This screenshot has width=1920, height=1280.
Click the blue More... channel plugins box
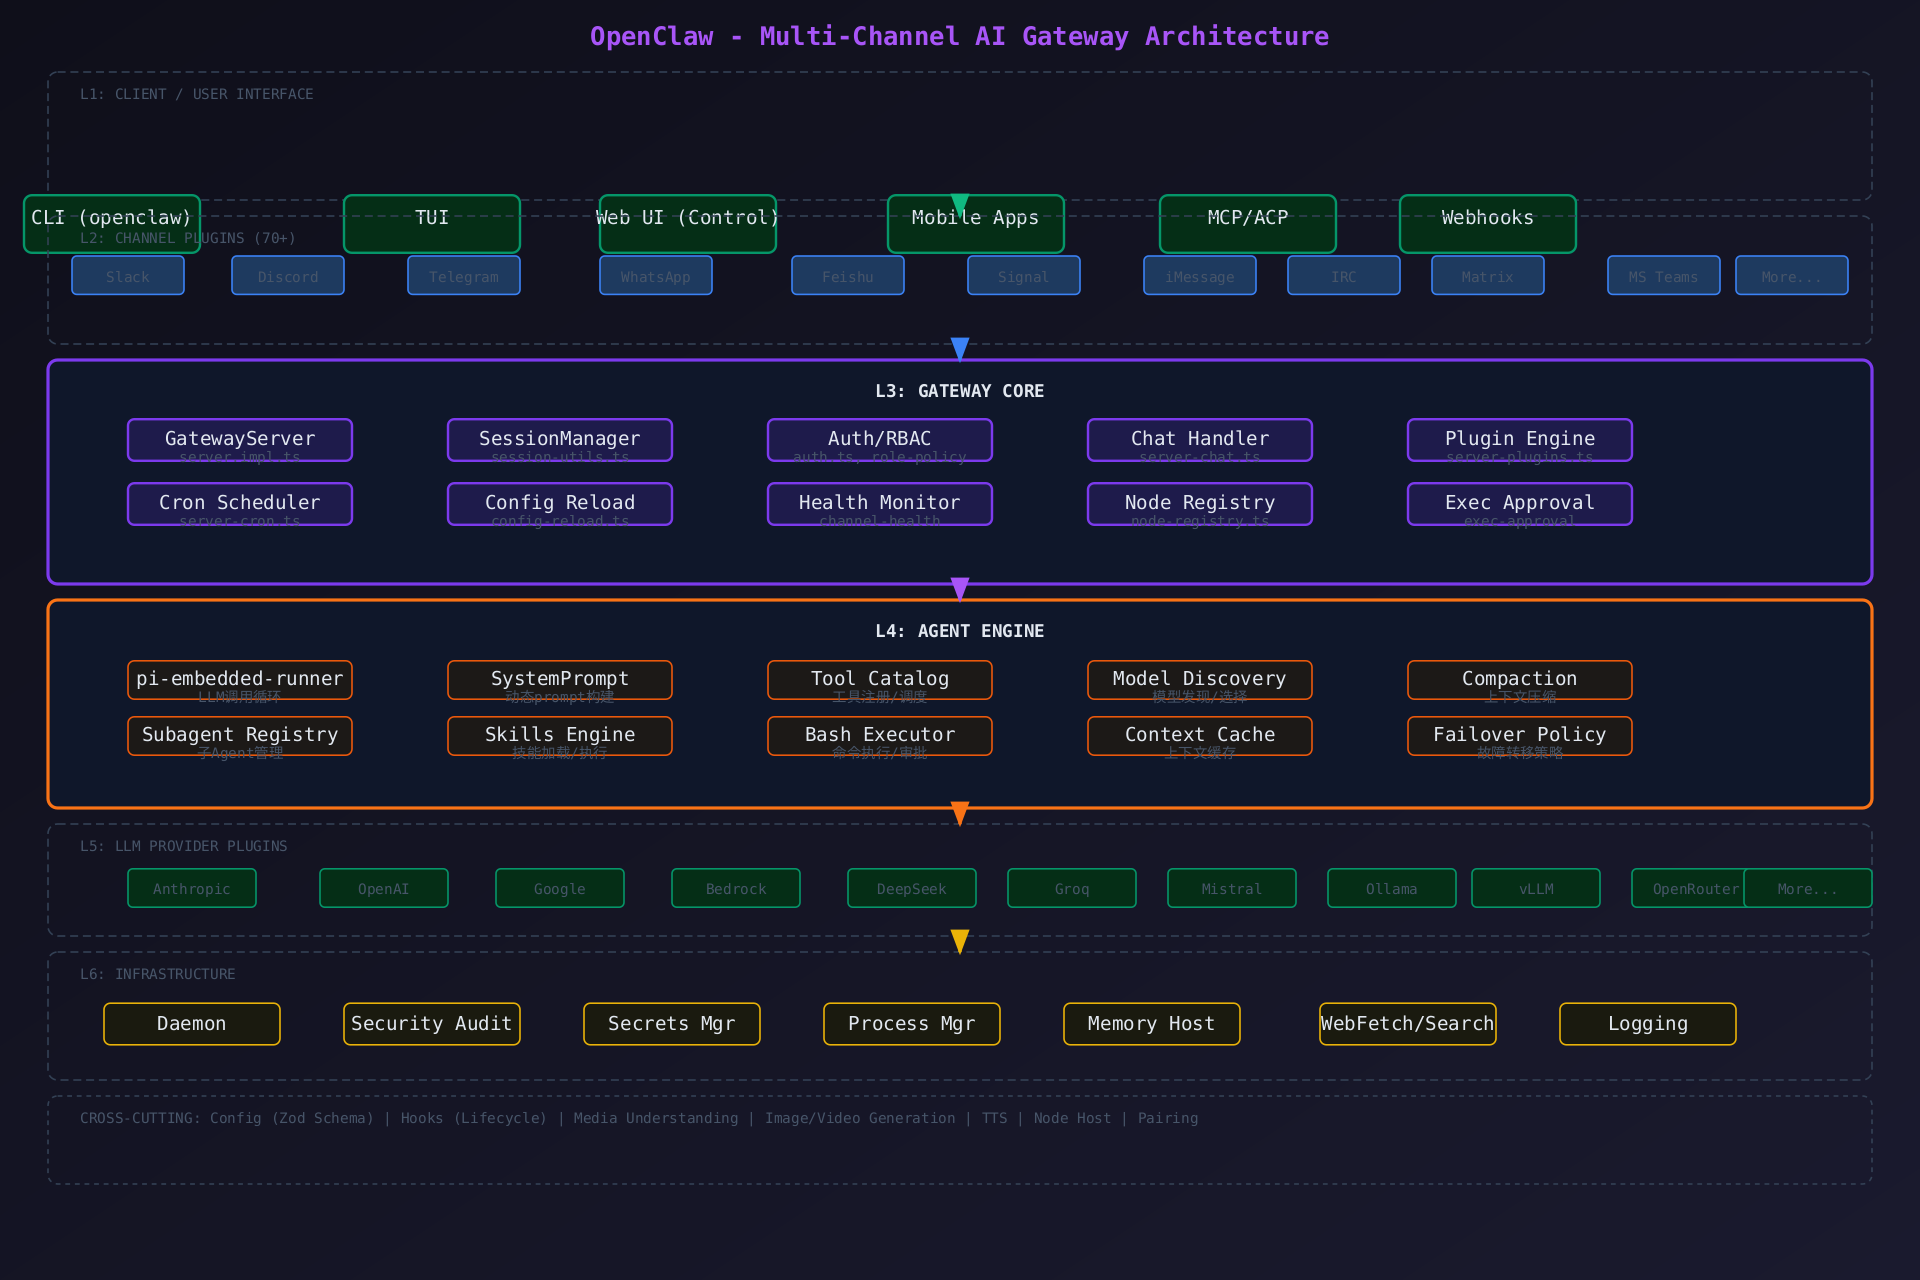[1792, 276]
